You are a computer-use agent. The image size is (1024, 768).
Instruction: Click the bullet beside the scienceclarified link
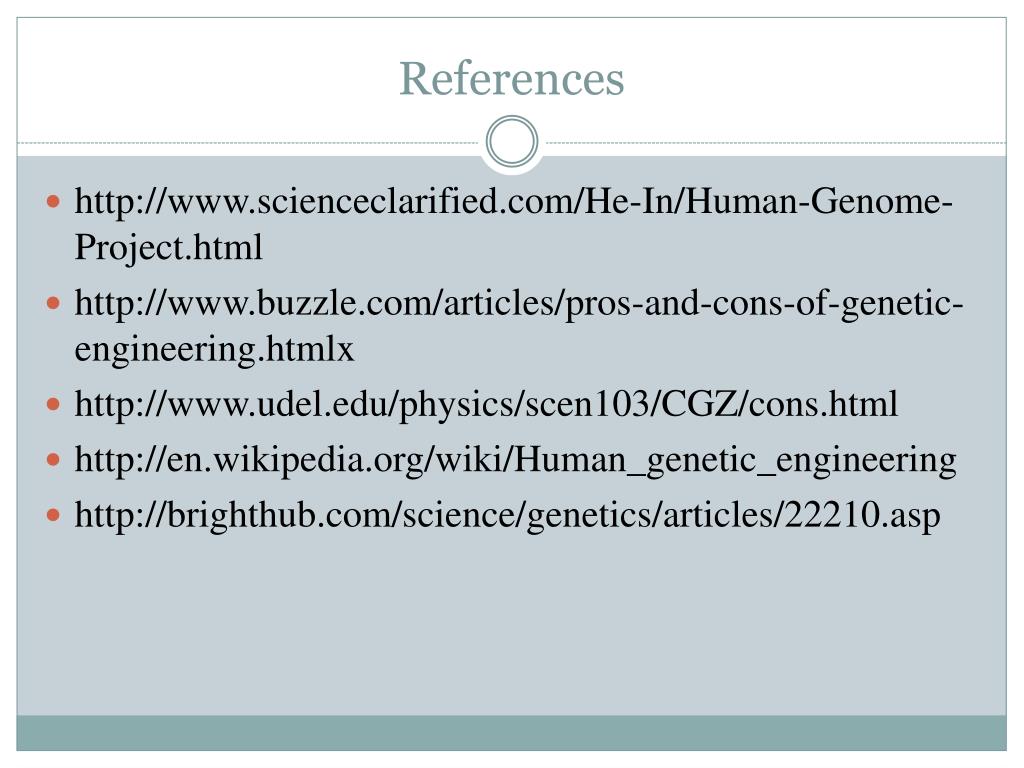pyautogui.click(x=54, y=201)
